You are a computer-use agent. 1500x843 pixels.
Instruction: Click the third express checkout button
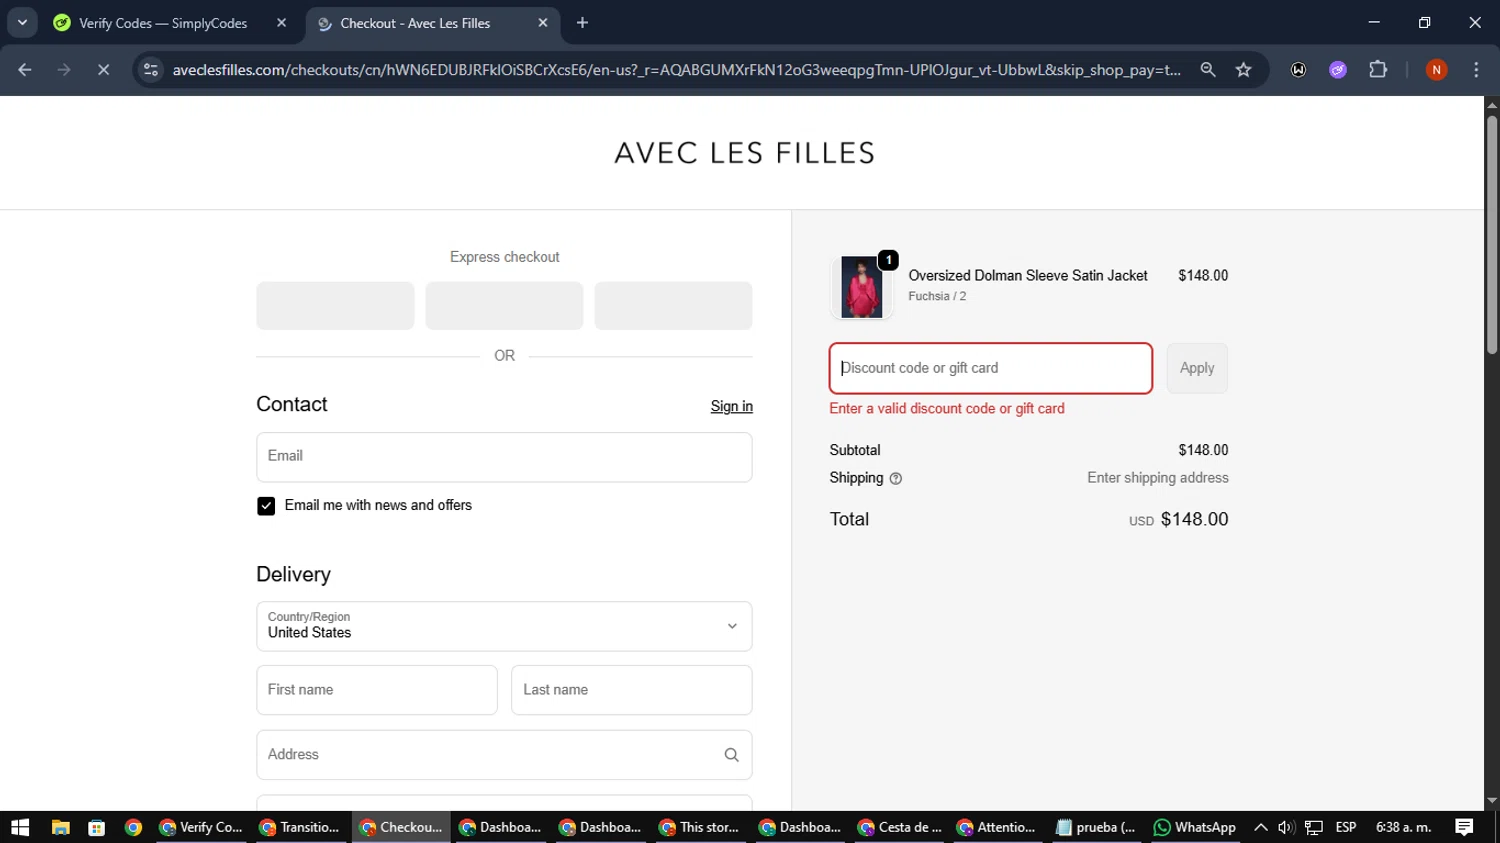click(673, 305)
